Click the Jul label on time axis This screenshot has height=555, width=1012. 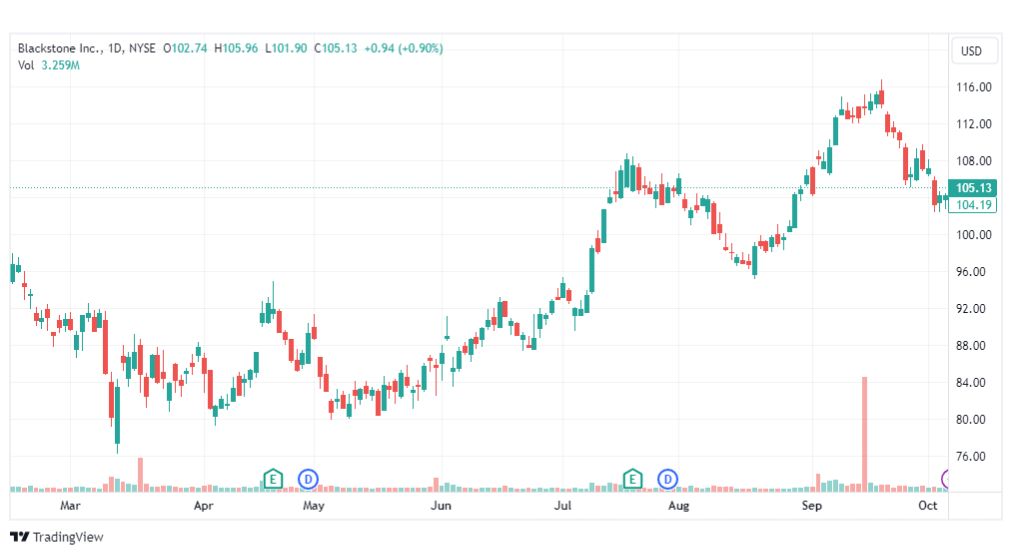(x=562, y=505)
